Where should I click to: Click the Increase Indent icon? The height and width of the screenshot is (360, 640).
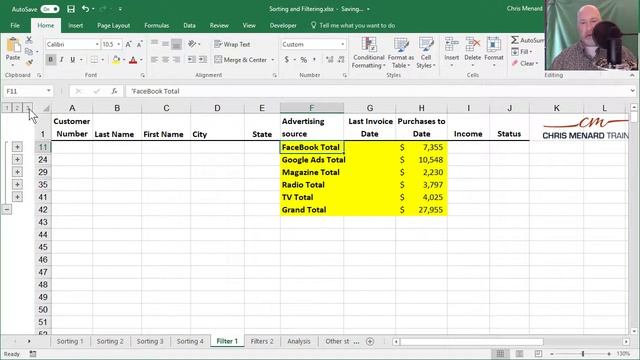pos(203,60)
